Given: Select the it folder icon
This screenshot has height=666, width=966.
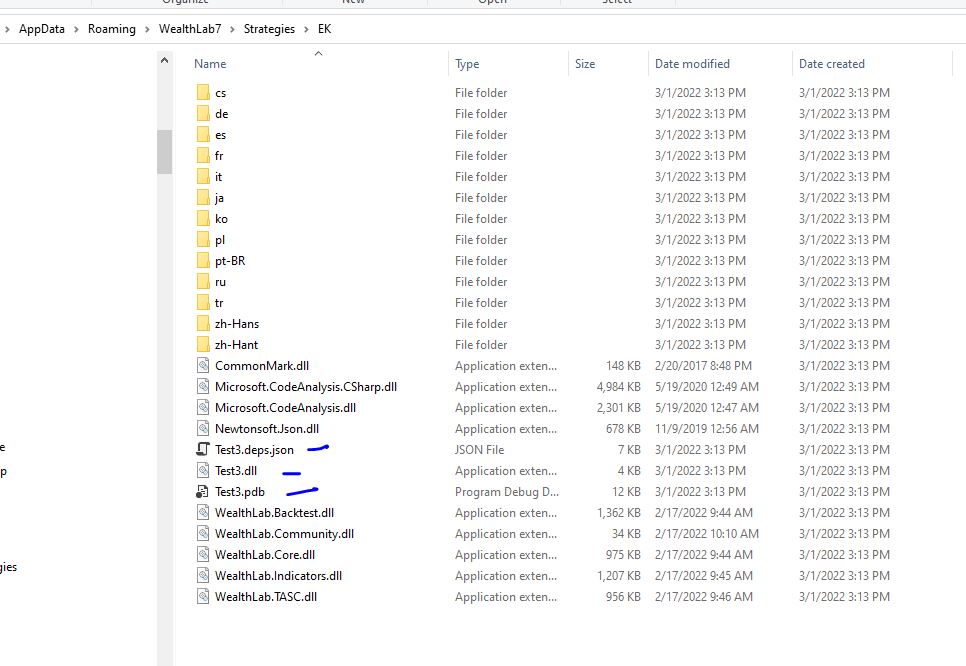Looking at the screenshot, I should click(x=203, y=176).
